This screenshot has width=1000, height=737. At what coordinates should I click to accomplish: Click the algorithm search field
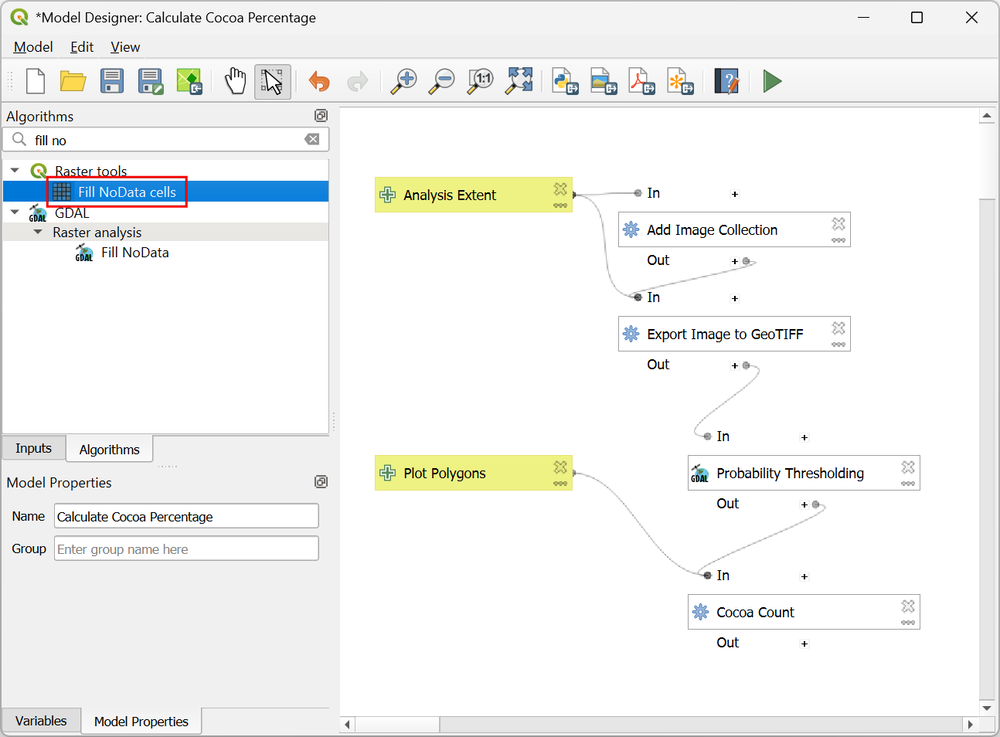click(x=167, y=140)
